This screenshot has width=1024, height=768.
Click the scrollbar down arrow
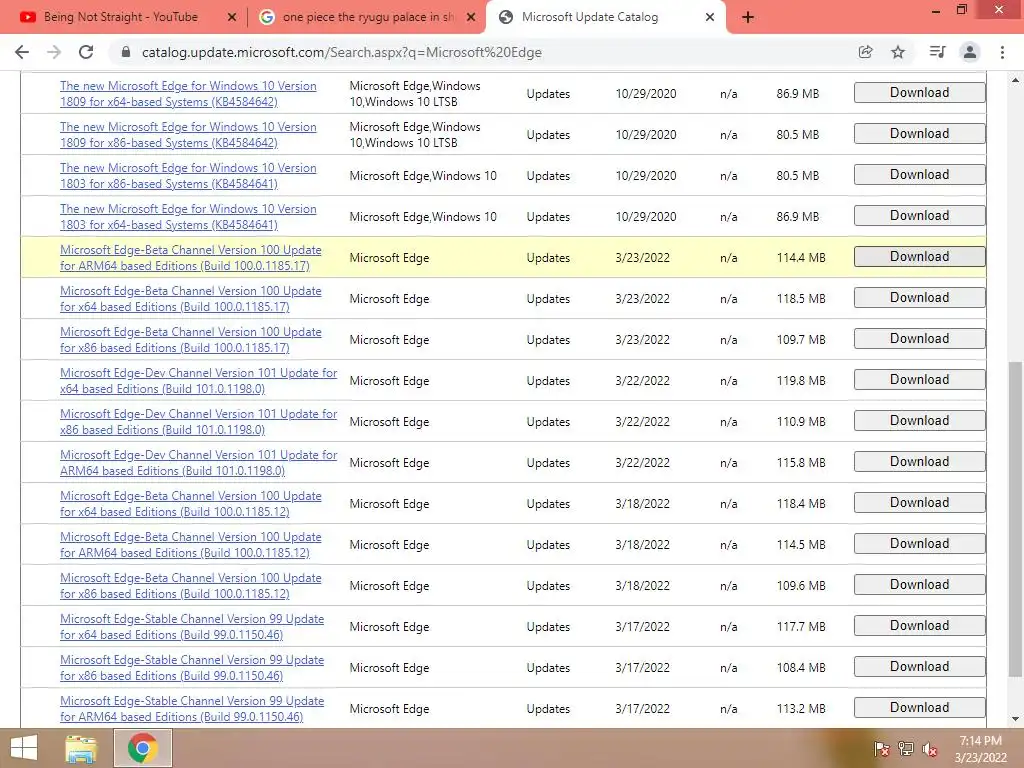tap(1015, 720)
